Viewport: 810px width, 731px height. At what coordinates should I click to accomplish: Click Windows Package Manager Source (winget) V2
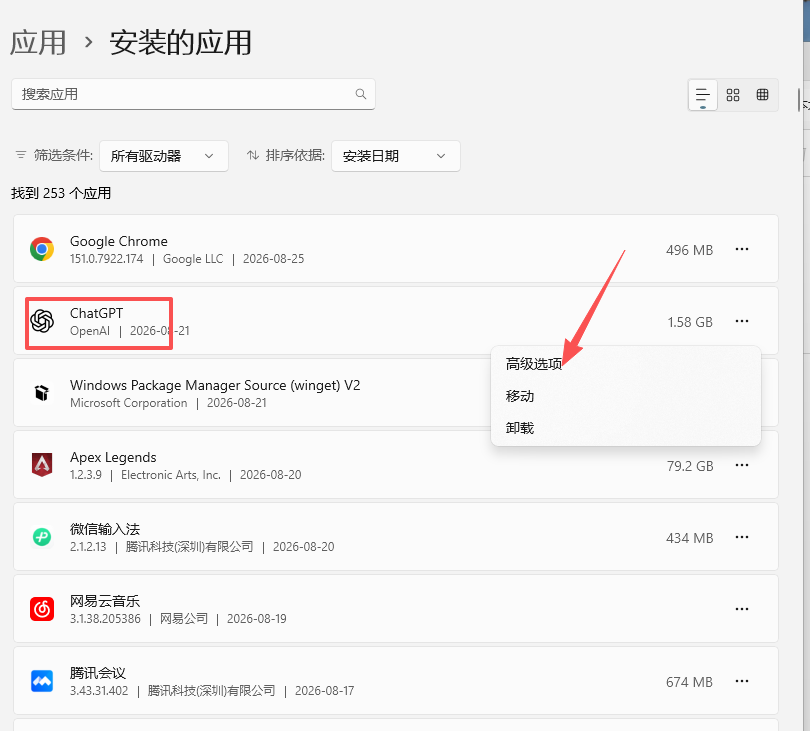[215, 385]
